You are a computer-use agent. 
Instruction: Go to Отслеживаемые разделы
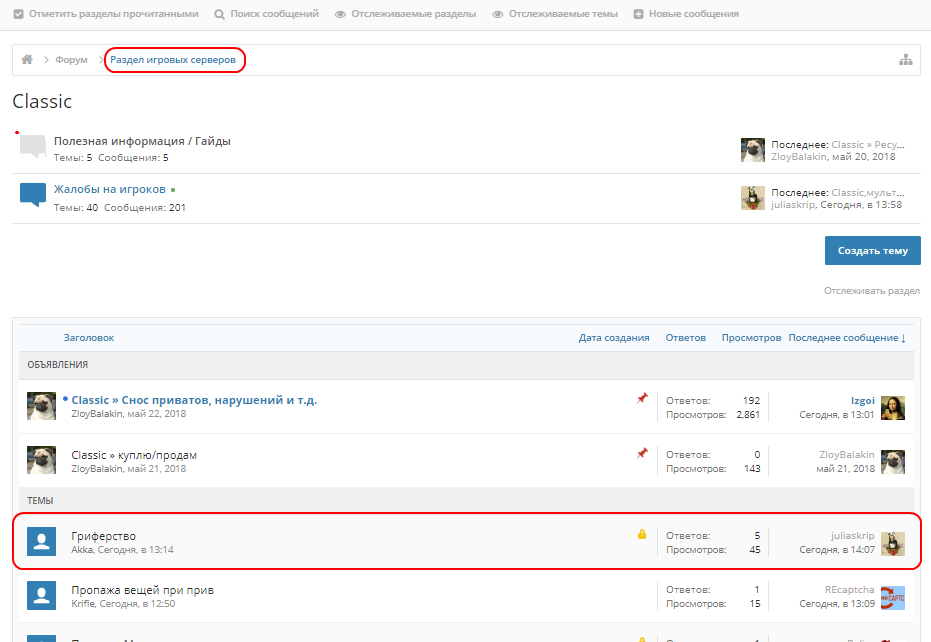coord(413,14)
